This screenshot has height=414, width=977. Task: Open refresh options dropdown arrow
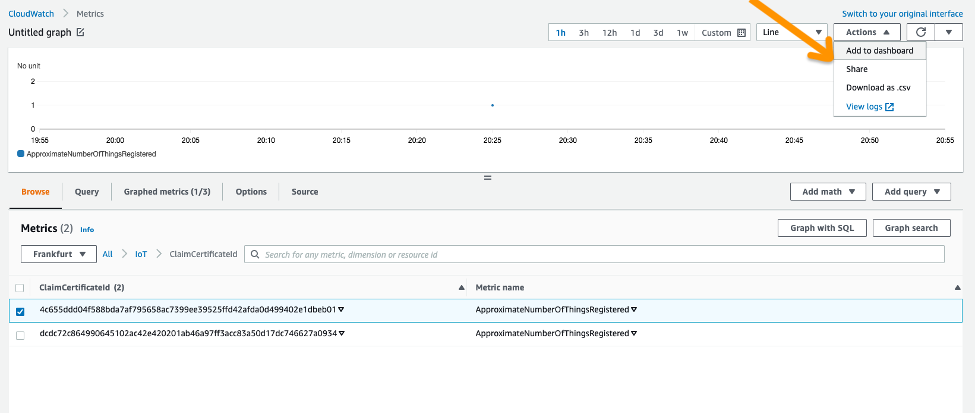[949, 32]
